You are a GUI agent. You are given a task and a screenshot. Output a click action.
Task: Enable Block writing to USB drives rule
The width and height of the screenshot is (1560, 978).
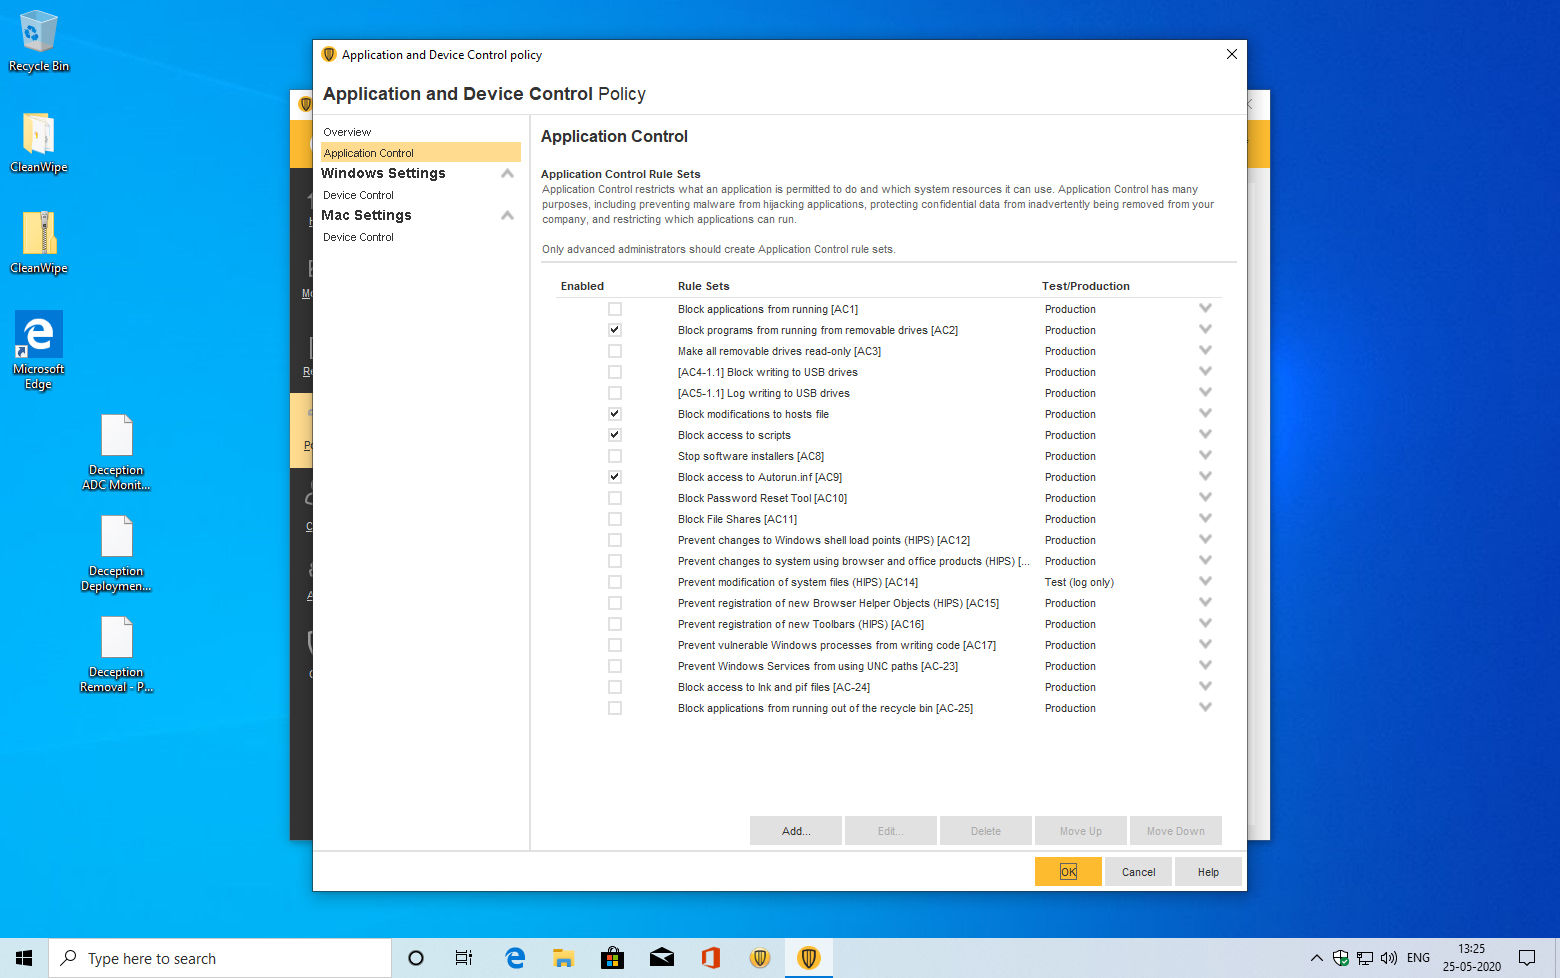pos(615,372)
